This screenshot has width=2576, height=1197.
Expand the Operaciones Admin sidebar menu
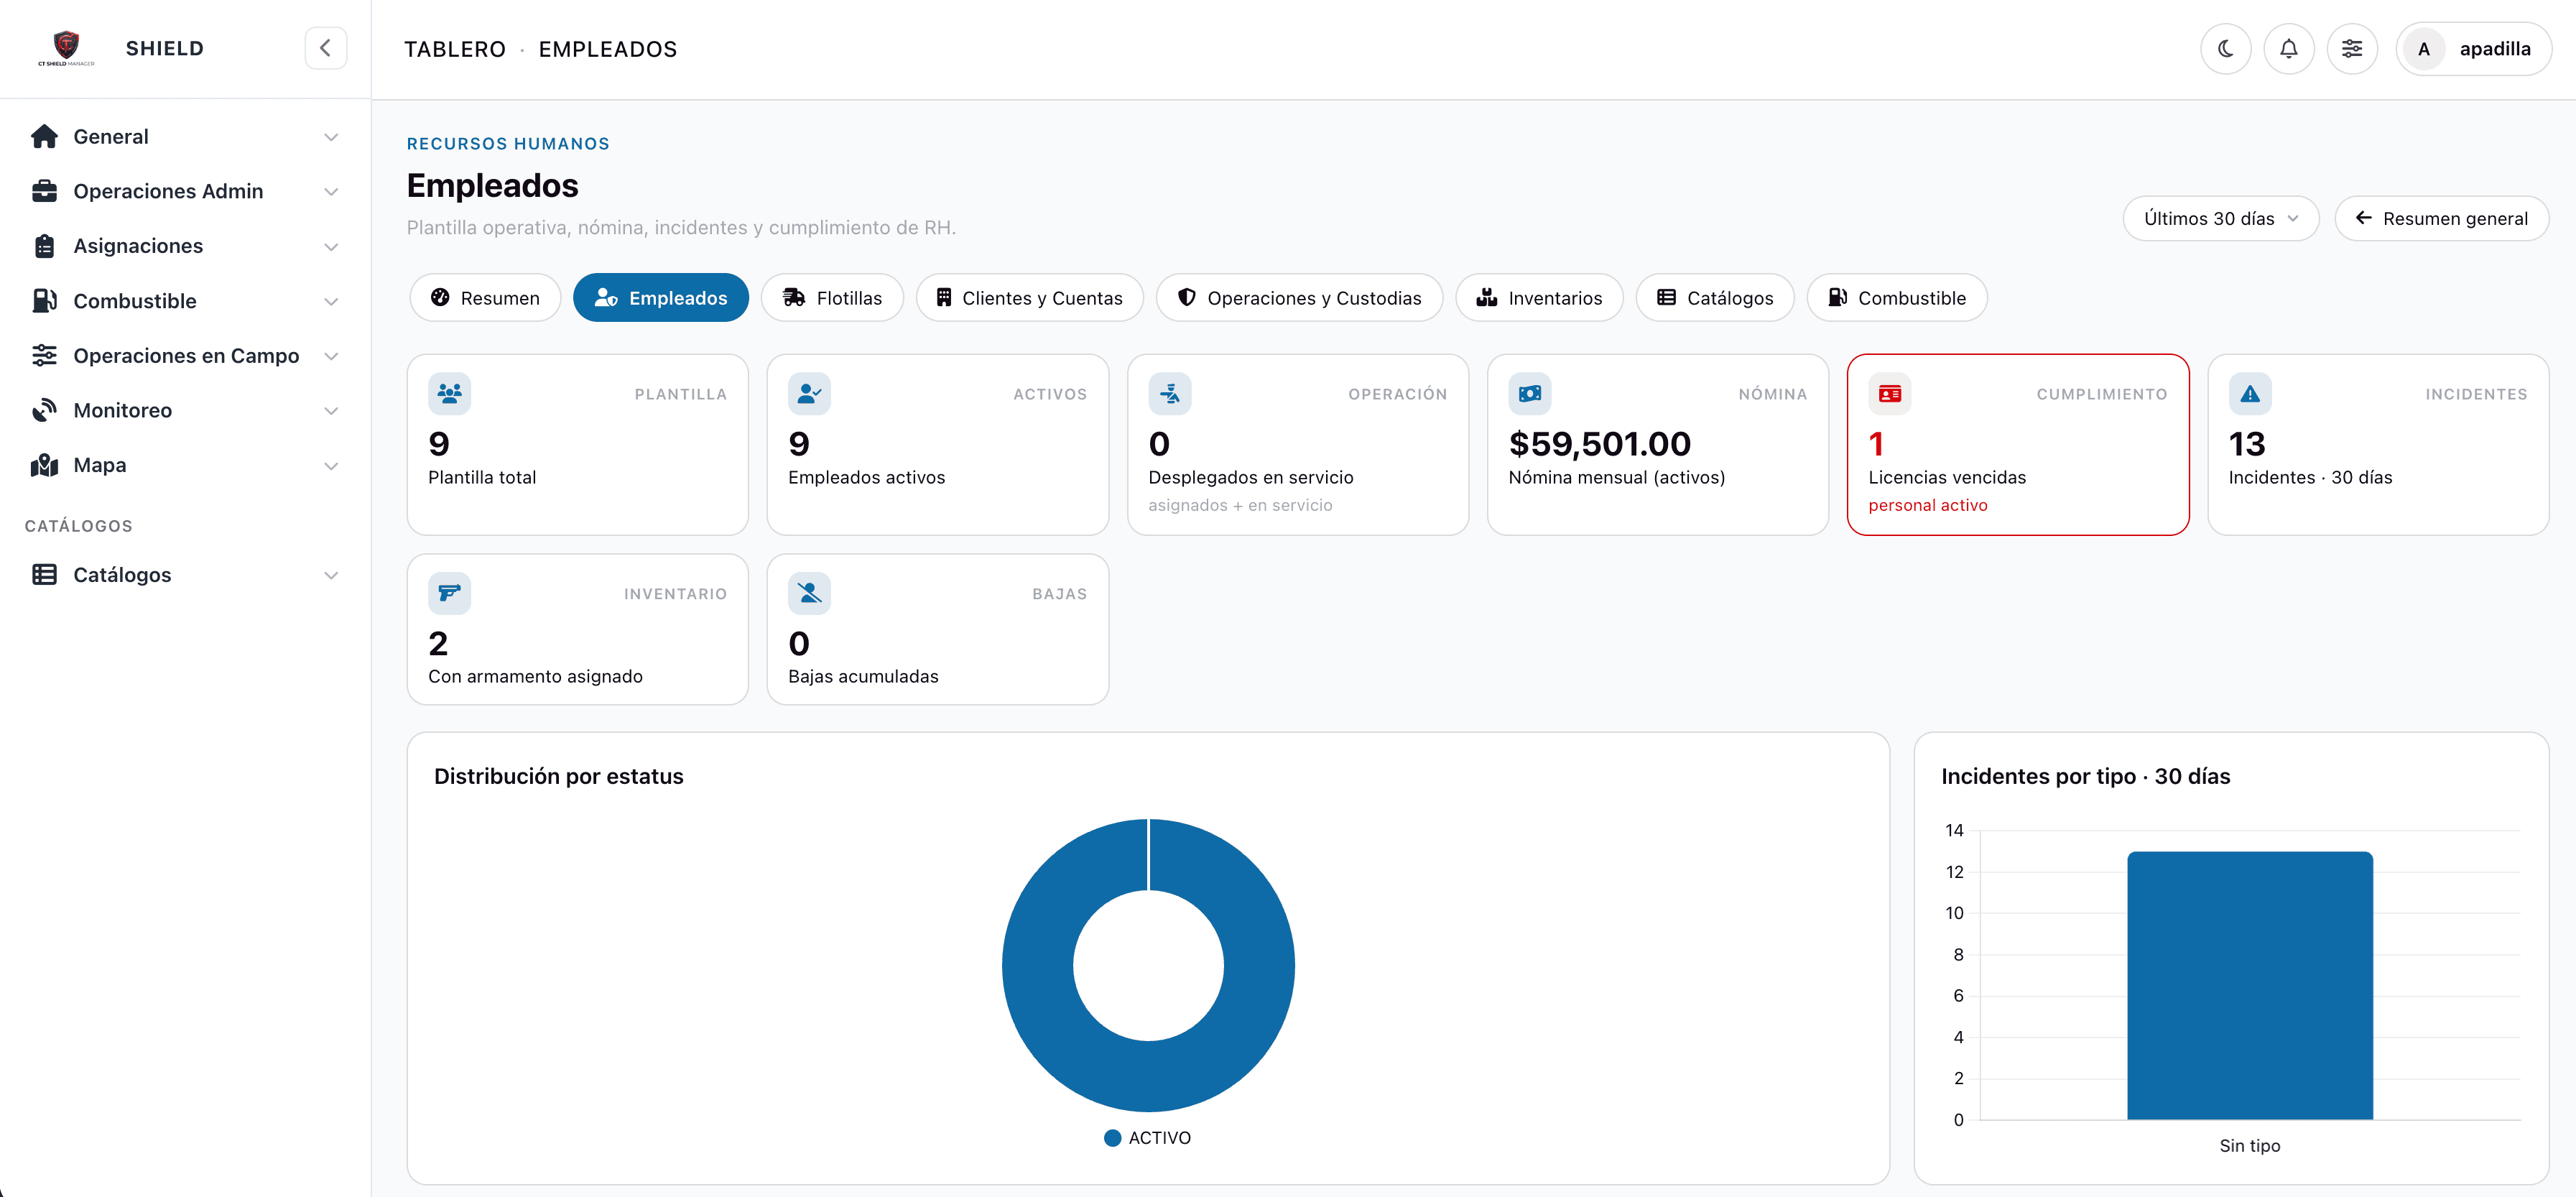(185, 191)
